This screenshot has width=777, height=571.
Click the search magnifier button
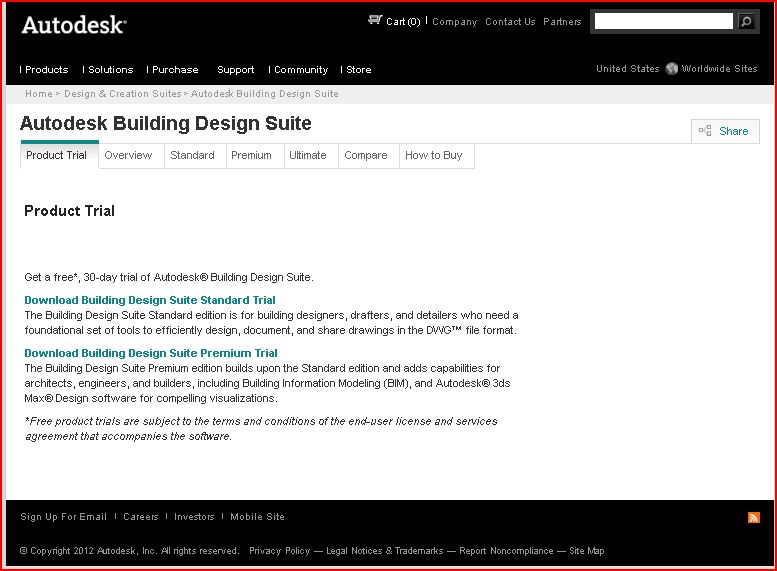746,21
